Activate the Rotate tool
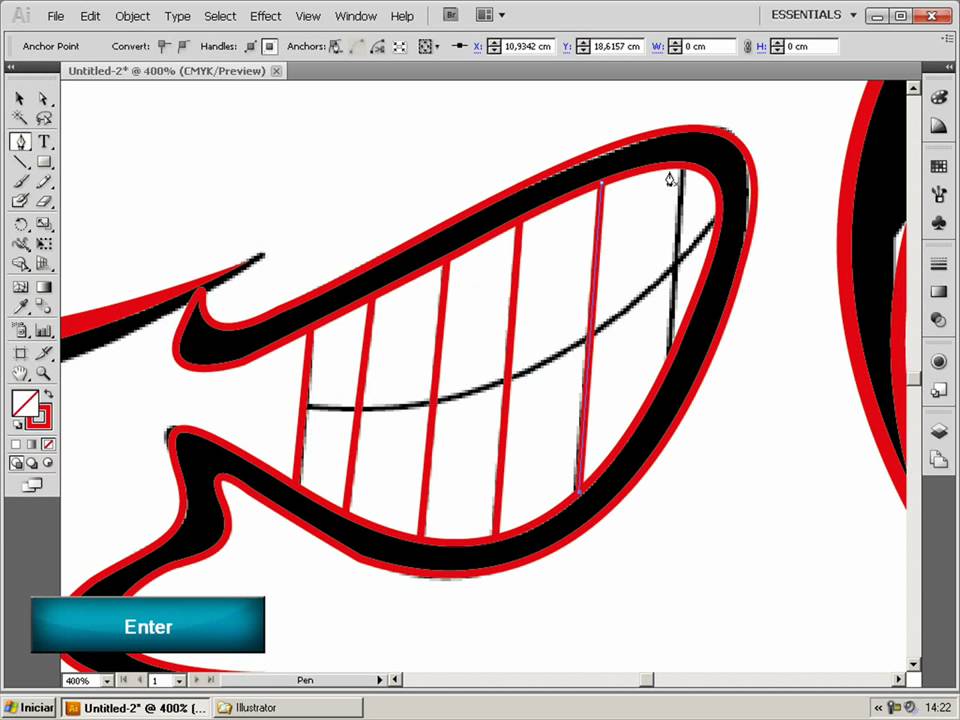 click(x=20, y=224)
